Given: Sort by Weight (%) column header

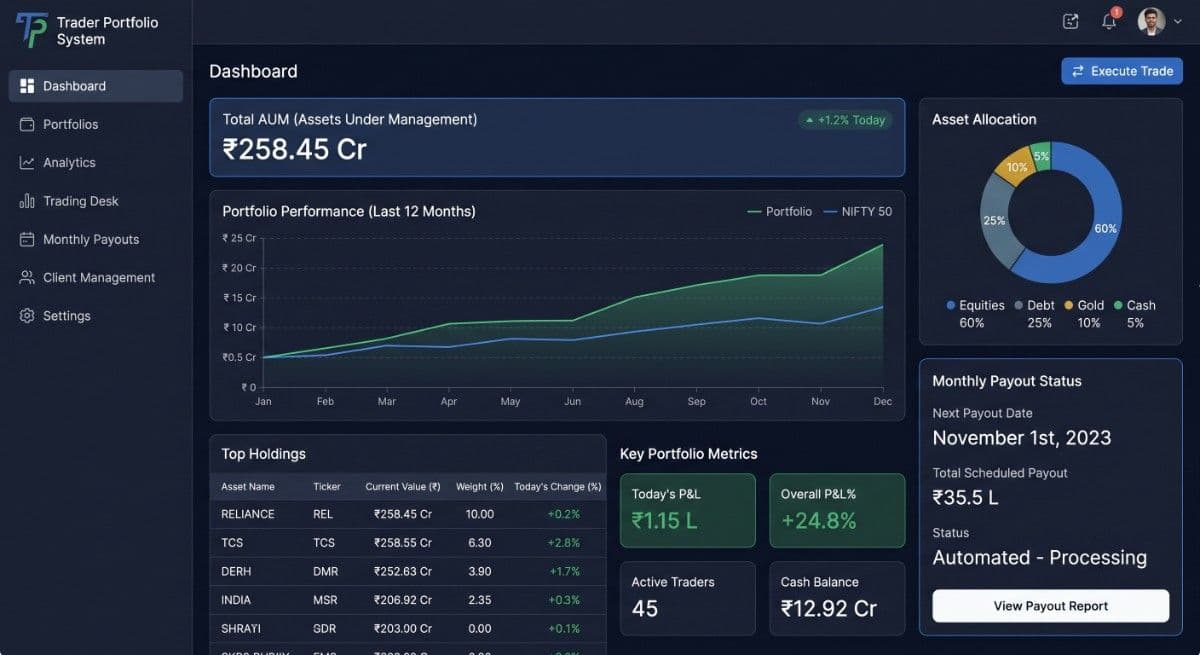Looking at the screenshot, I should click(x=480, y=487).
